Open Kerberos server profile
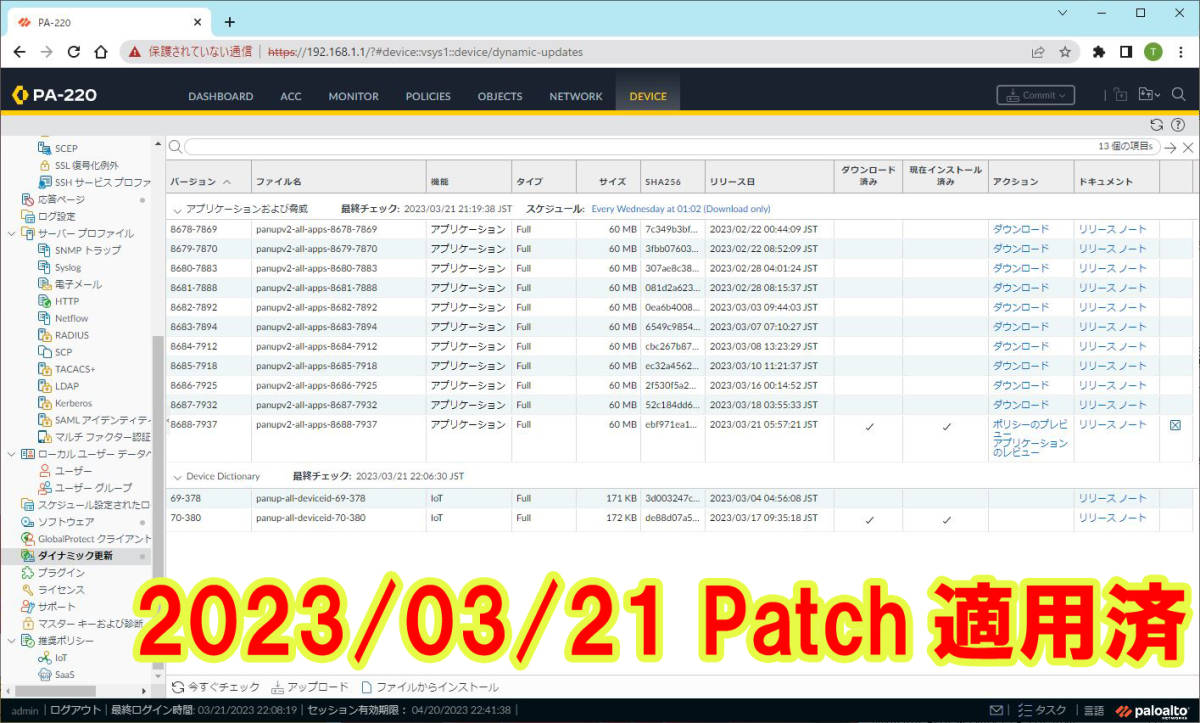1200x723 pixels. click(73, 403)
